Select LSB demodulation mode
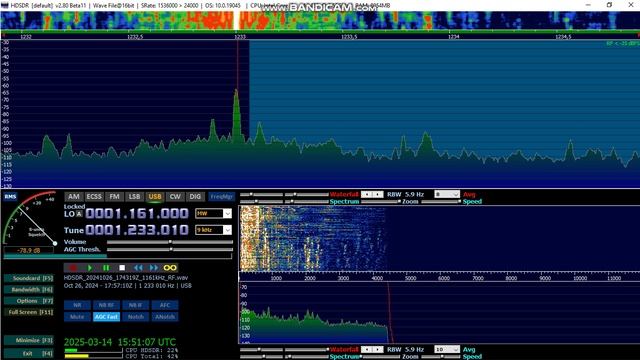 [x=134, y=197]
